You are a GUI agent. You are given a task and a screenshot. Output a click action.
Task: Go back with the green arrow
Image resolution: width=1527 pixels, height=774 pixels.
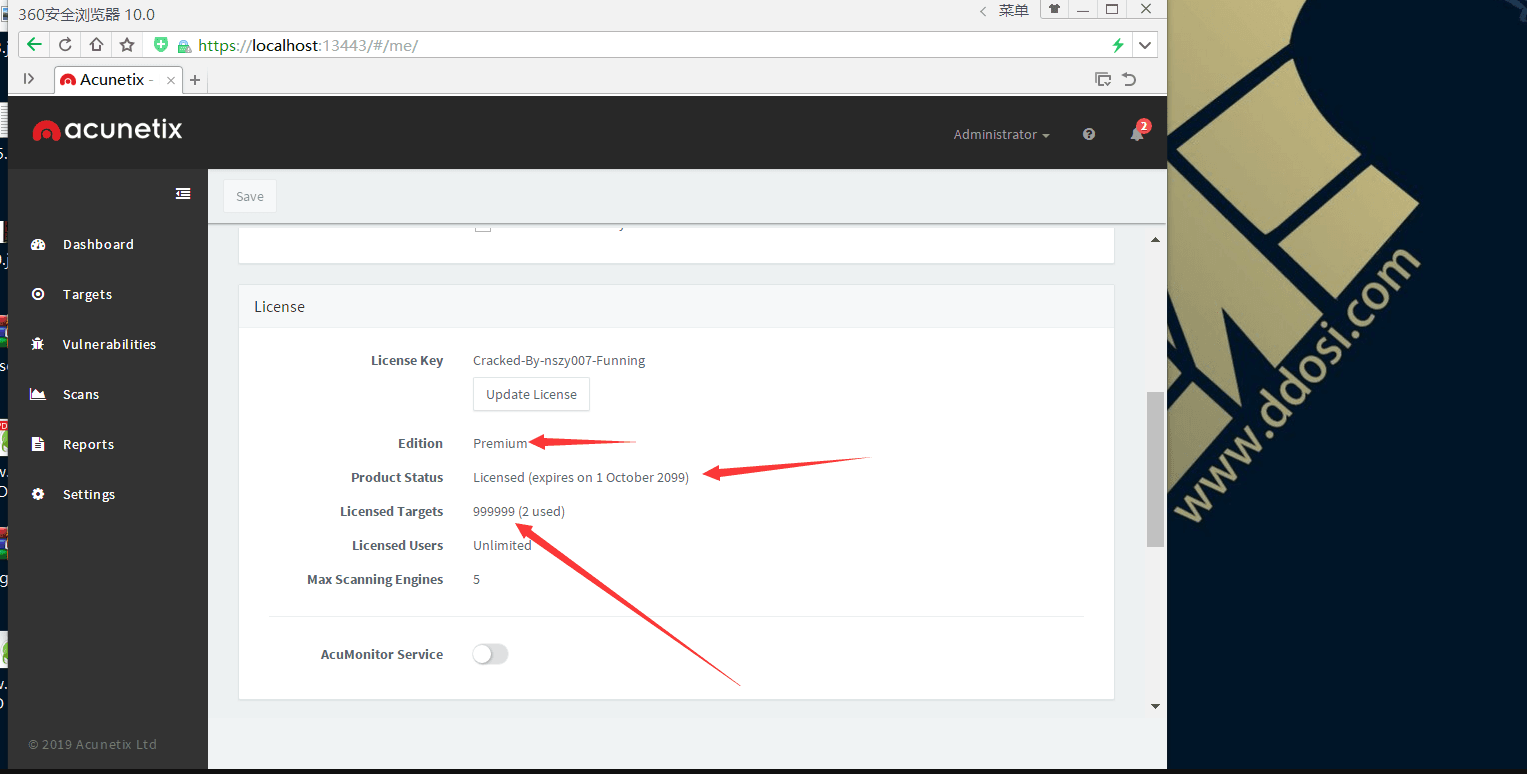pos(34,45)
